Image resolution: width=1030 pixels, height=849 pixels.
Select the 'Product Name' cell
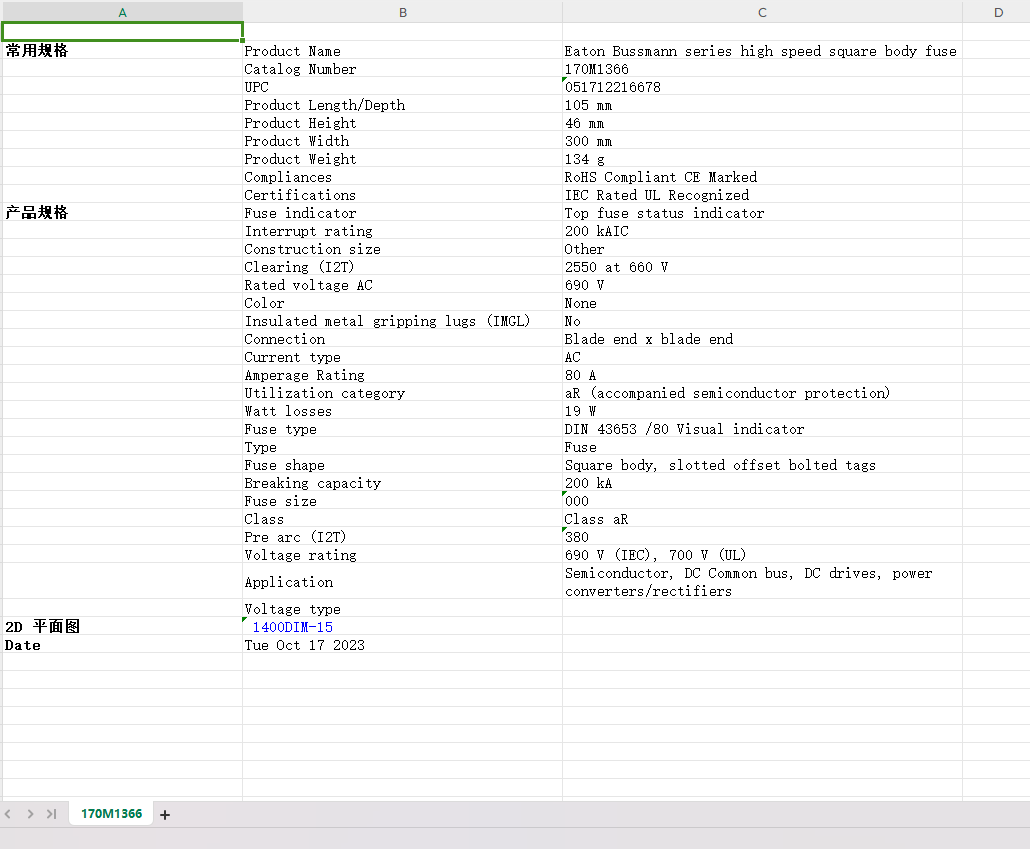click(x=403, y=51)
